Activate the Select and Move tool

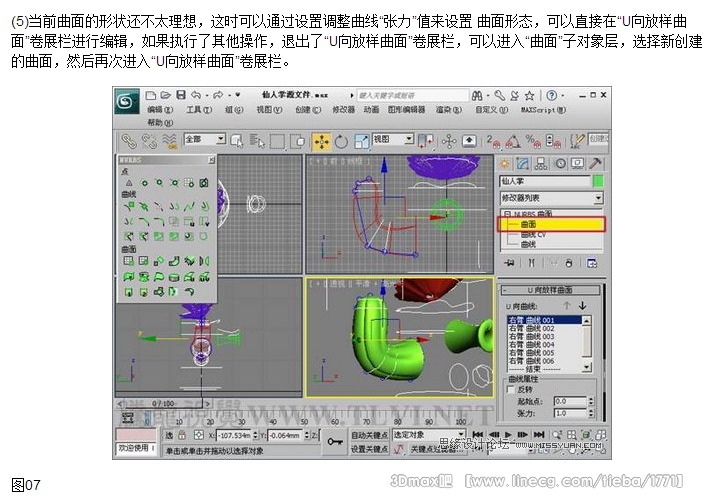(321, 142)
